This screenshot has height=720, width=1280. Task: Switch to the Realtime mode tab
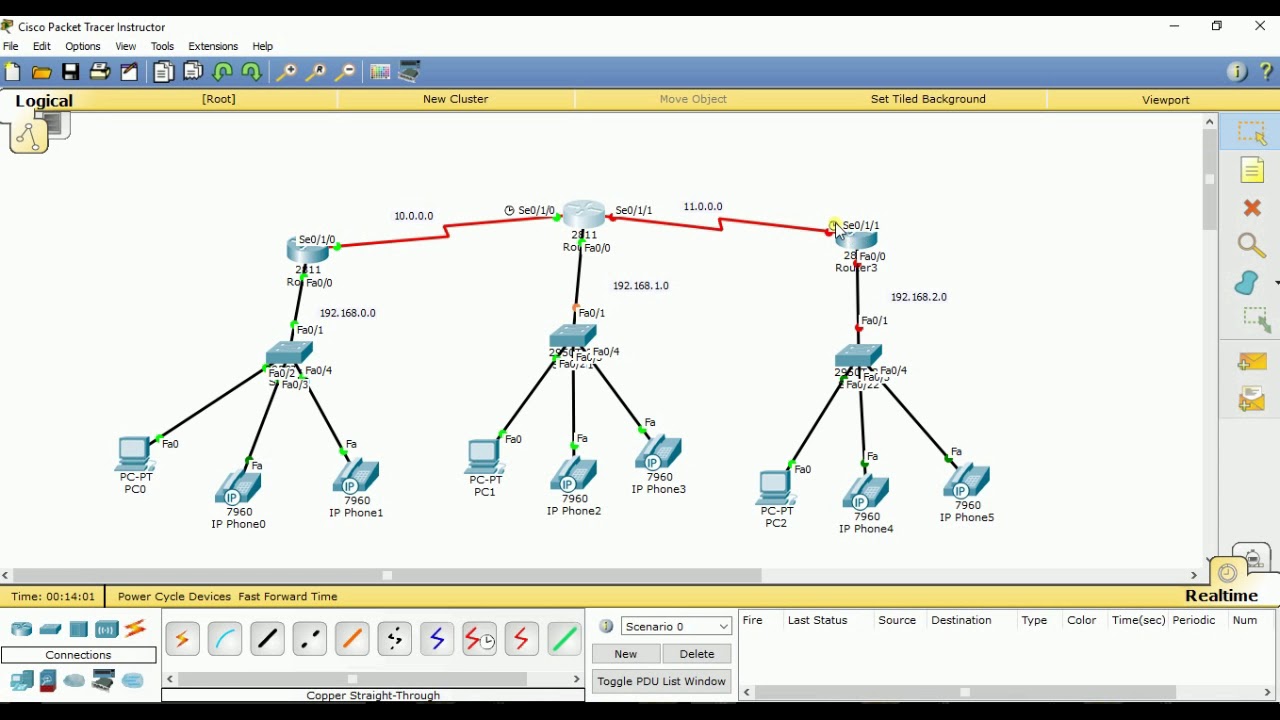pos(1221,596)
